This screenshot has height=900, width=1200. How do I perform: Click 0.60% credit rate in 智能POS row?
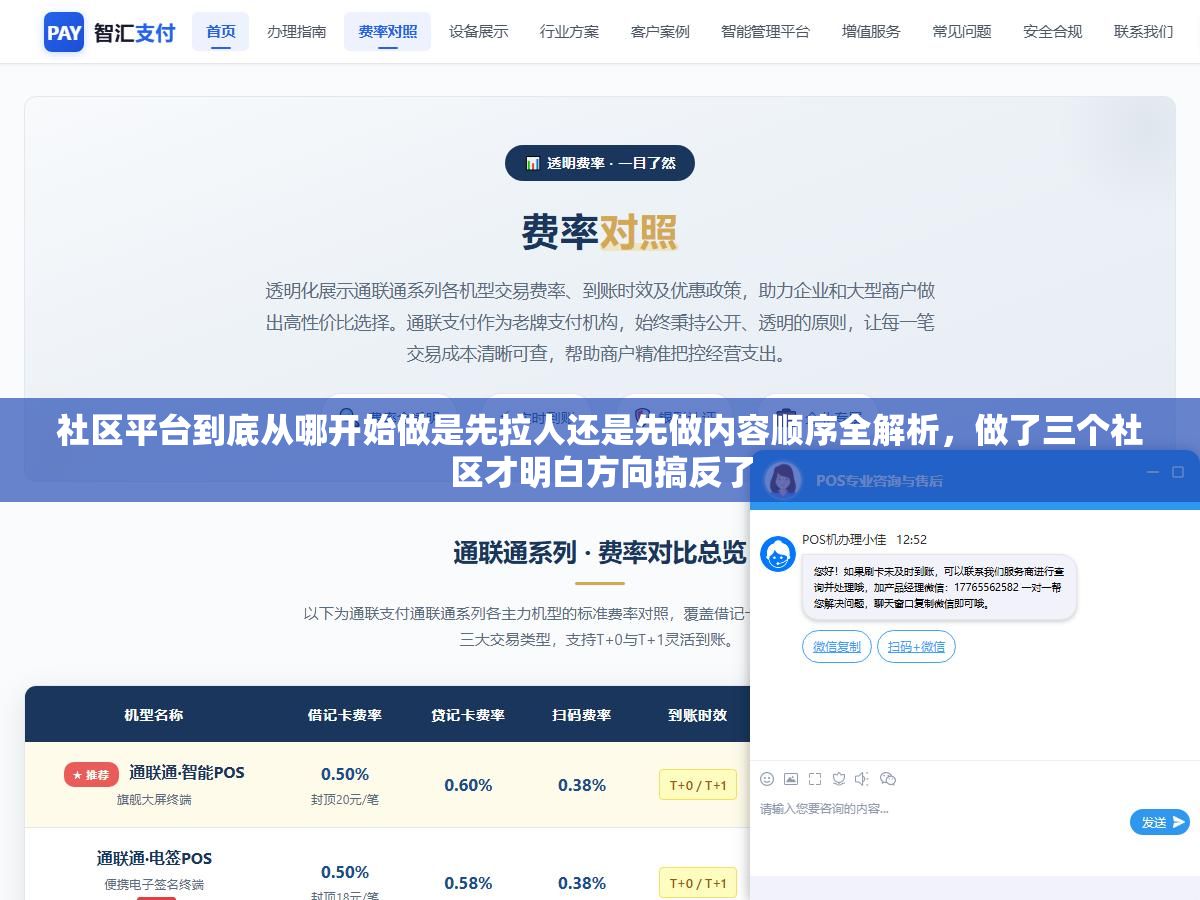(x=468, y=785)
